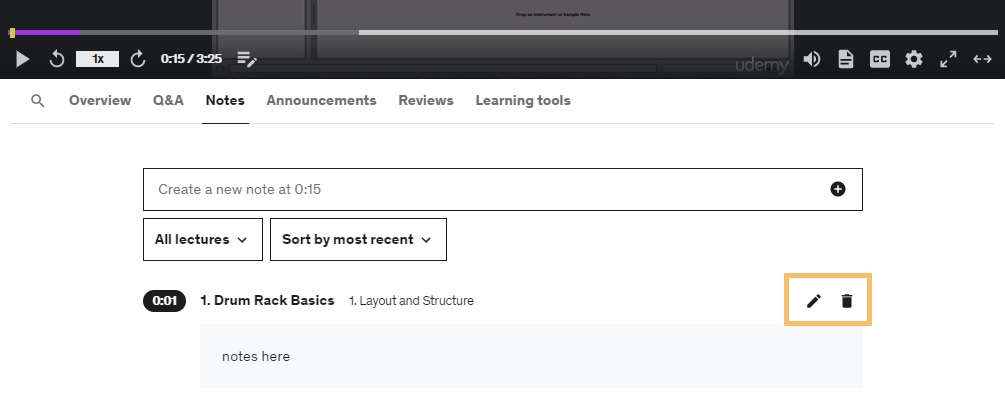The width and height of the screenshot is (1005, 395).
Task: Open the Sort by most recent dropdown
Action: (x=358, y=239)
